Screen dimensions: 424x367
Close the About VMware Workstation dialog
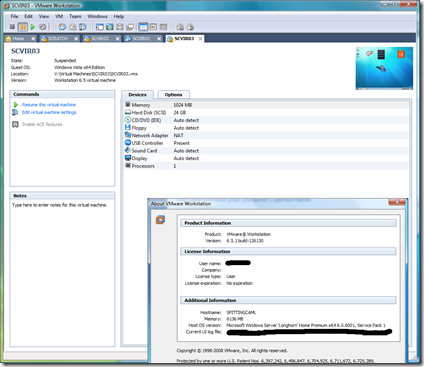[x=397, y=202]
